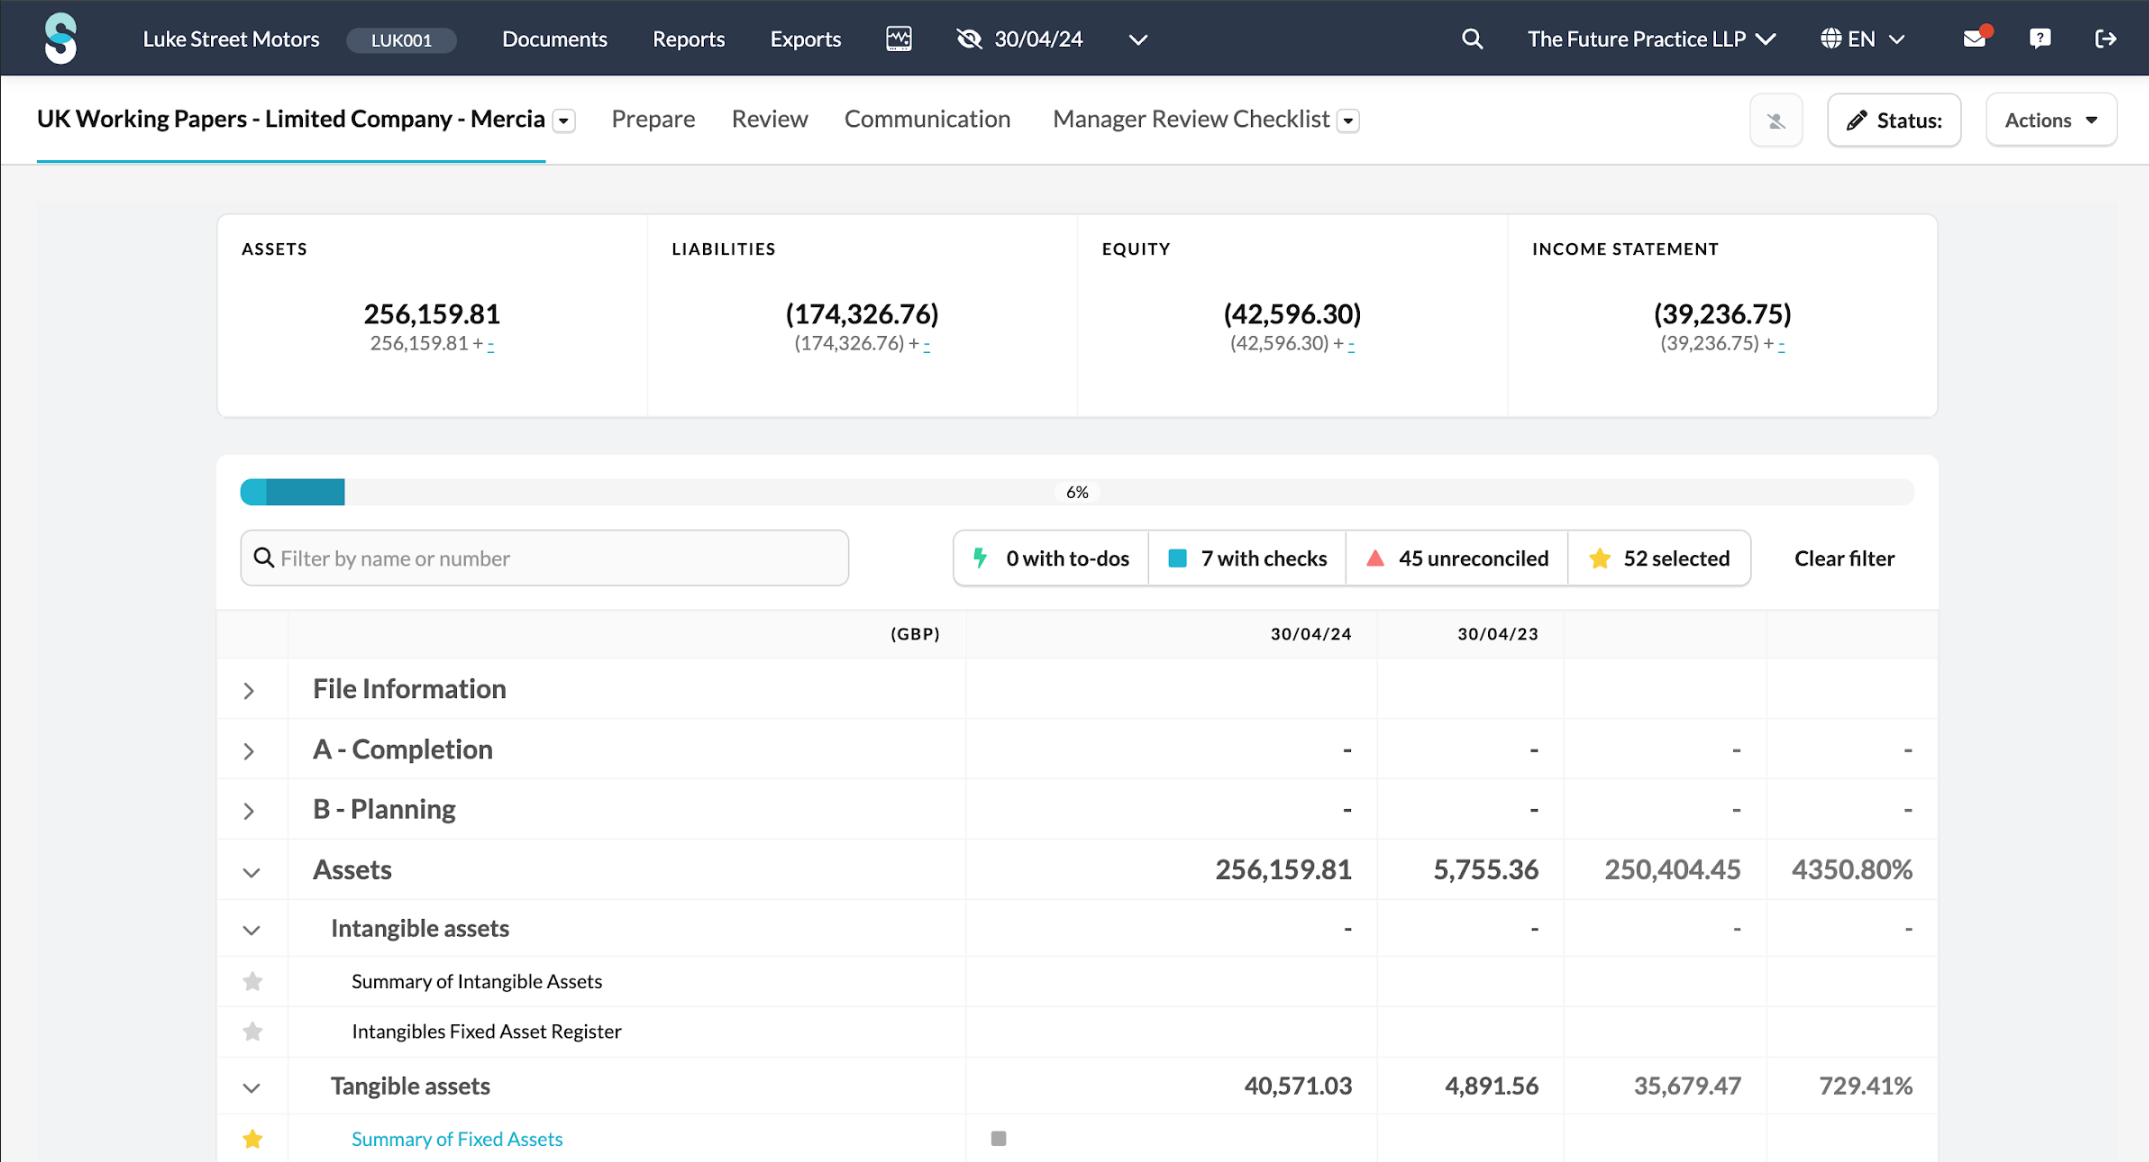Open the help question mark icon
The width and height of the screenshot is (2149, 1162).
[2039, 39]
